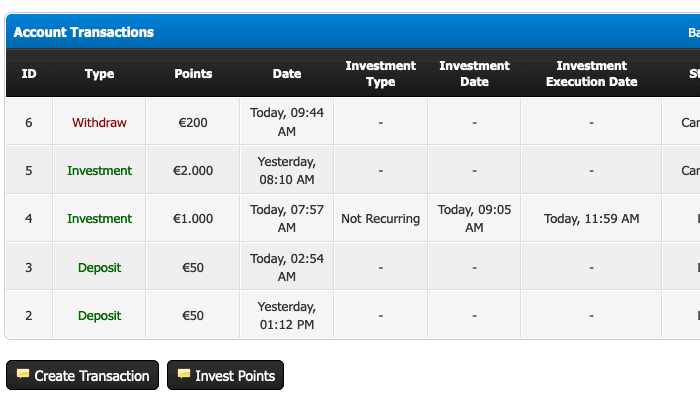The image size is (700, 400).
Task: Sort by the Points column header
Action: pyautogui.click(x=193, y=74)
